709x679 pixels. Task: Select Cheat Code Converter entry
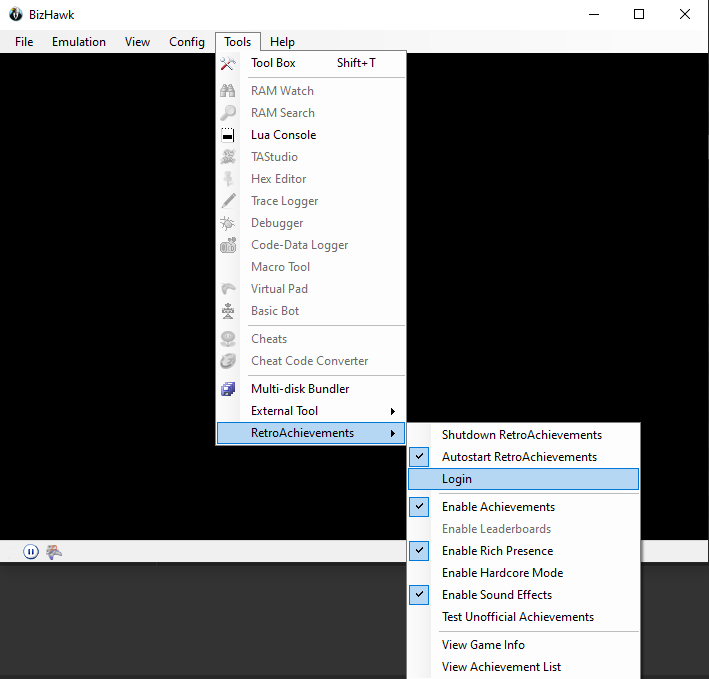[311, 361]
